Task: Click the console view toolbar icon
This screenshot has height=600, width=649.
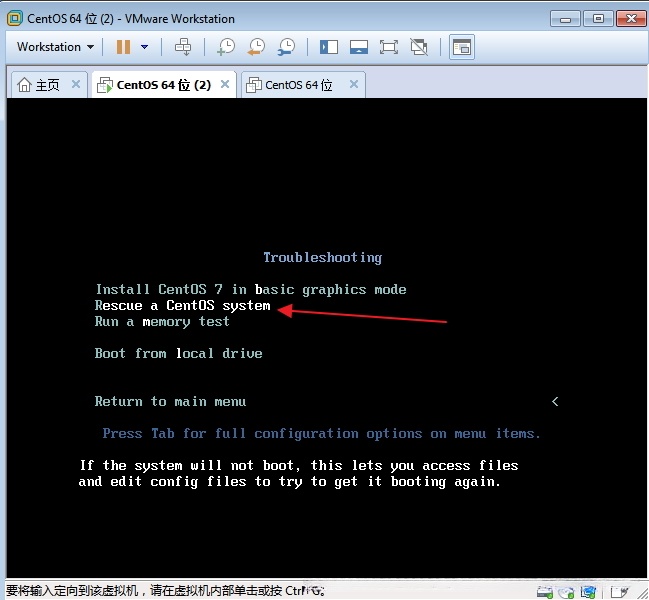Action: coord(462,47)
